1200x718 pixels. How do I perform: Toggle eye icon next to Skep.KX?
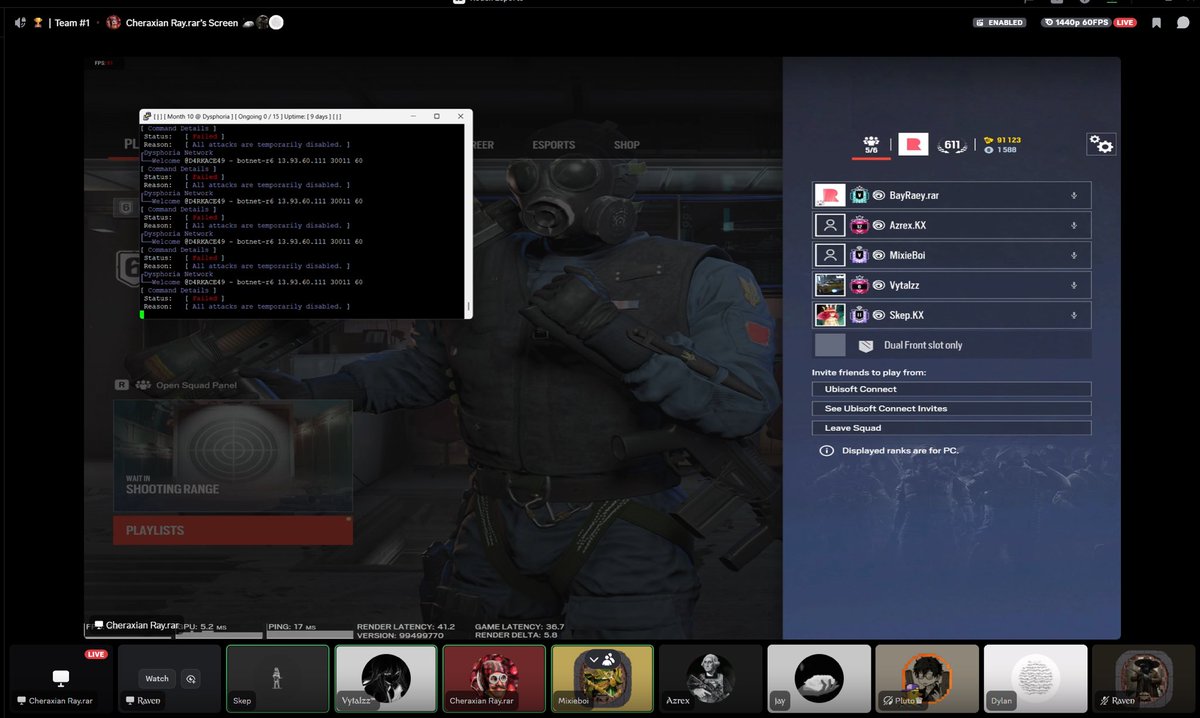[x=878, y=315]
